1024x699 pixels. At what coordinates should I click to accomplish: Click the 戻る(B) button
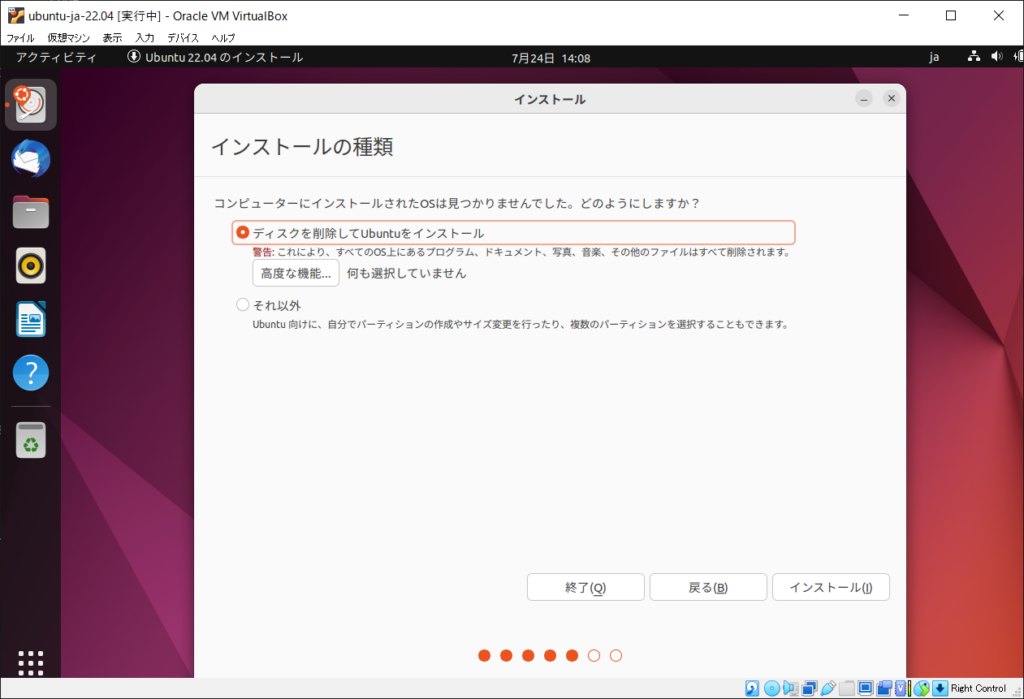(x=708, y=587)
